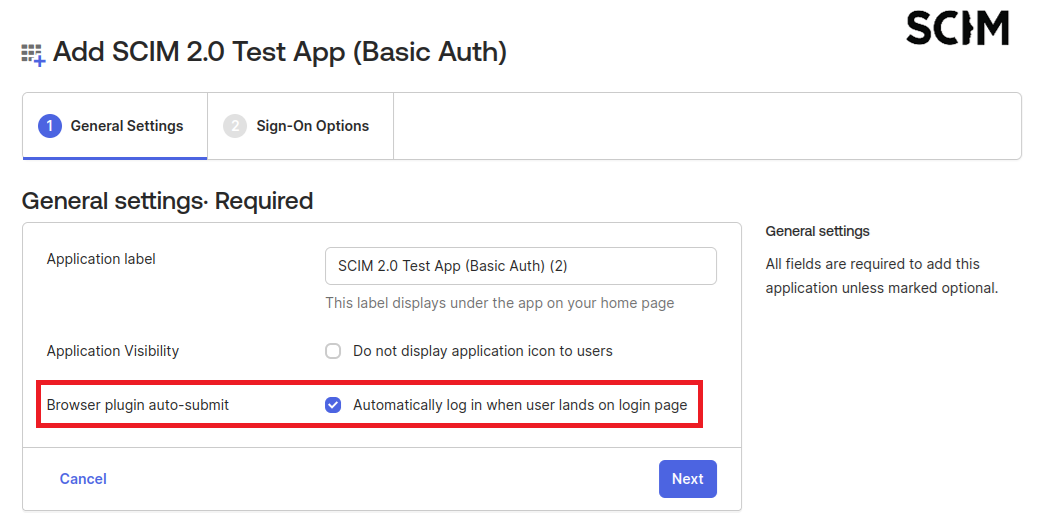Click the "Automatically log in when user lands" label text
The height and width of the screenshot is (527, 1041).
coord(519,405)
